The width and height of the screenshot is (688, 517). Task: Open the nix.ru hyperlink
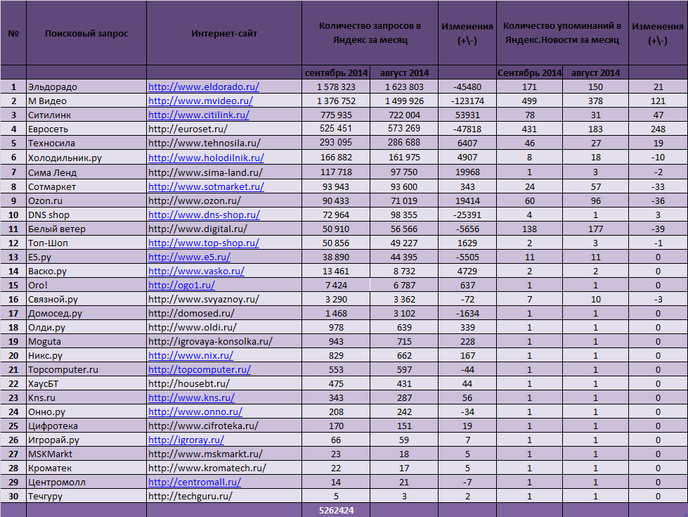[x=190, y=355]
